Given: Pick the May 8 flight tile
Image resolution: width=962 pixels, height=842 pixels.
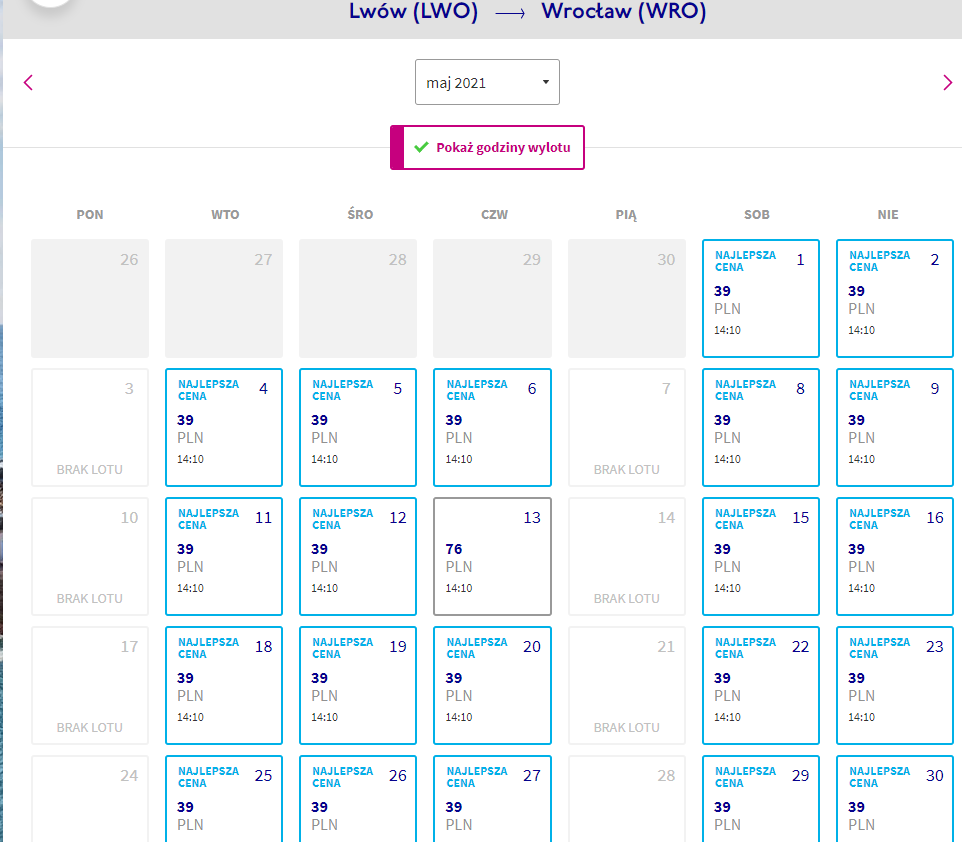Looking at the screenshot, I should pos(761,427).
